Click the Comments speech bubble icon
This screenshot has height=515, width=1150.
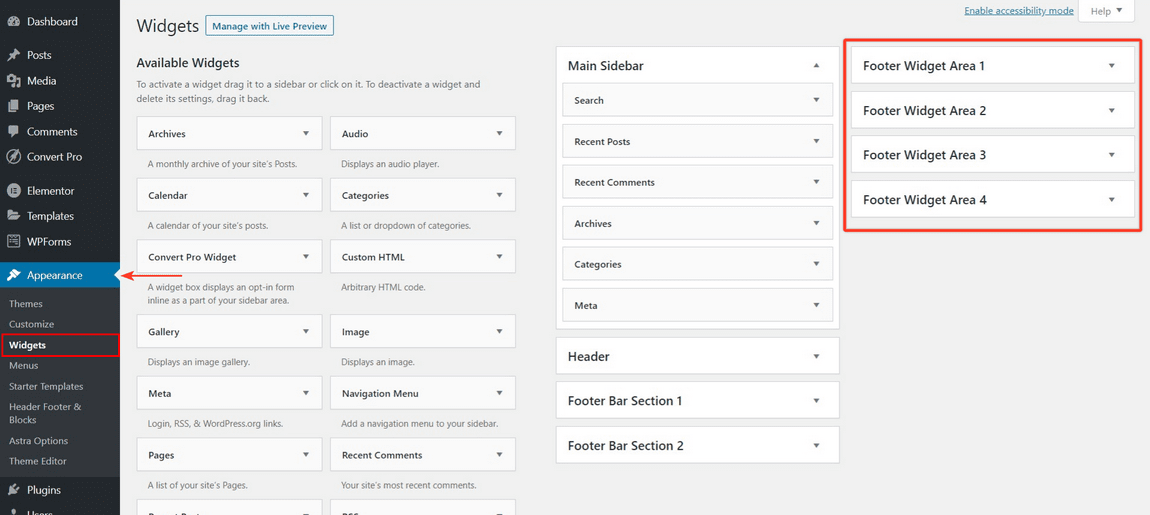click(13, 132)
